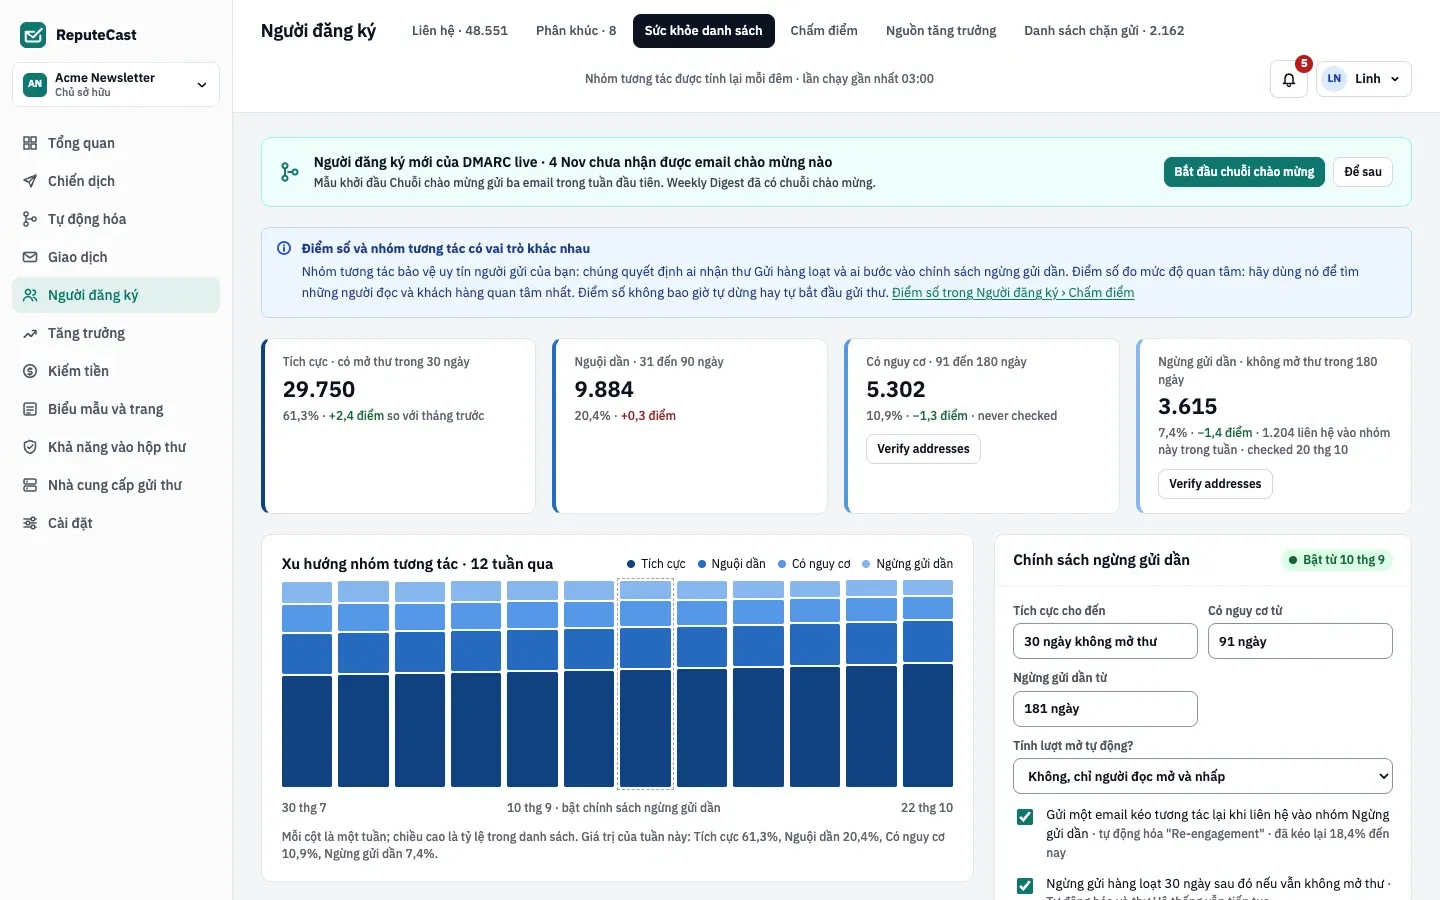The image size is (1440, 900).
Task: Edit the Ngừng gửi dần từ 181 ngày field
Action: [1105, 709]
